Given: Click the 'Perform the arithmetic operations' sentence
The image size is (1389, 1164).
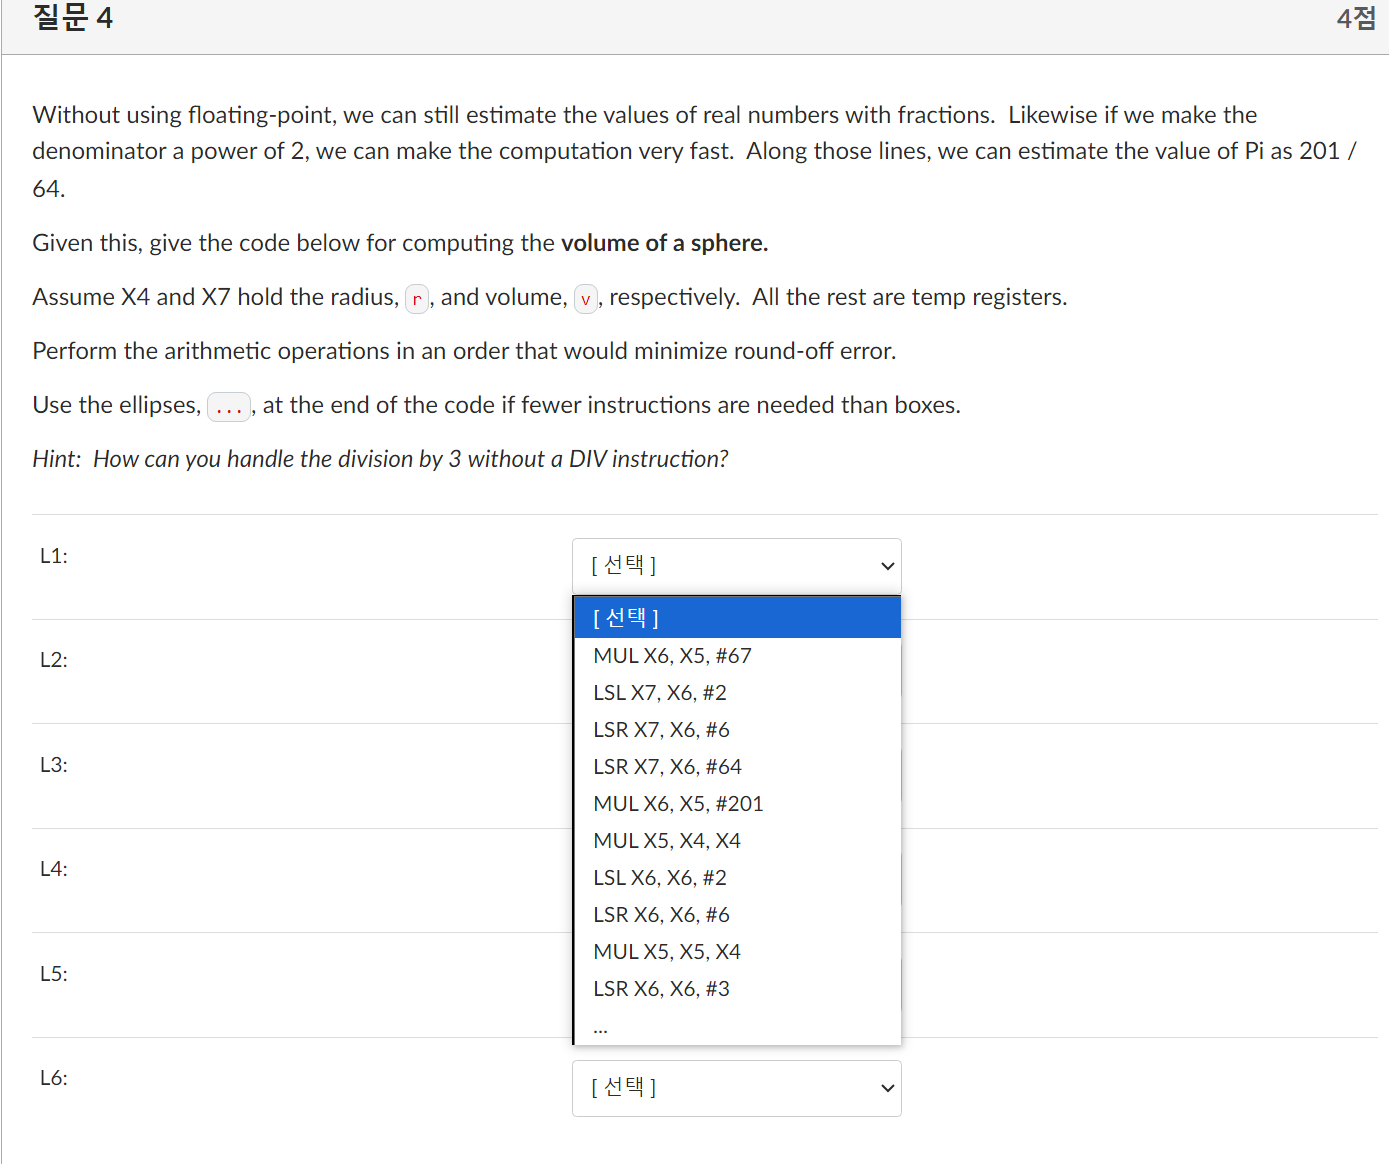Looking at the screenshot, I should pyautogui.click(x=464, y=351).
